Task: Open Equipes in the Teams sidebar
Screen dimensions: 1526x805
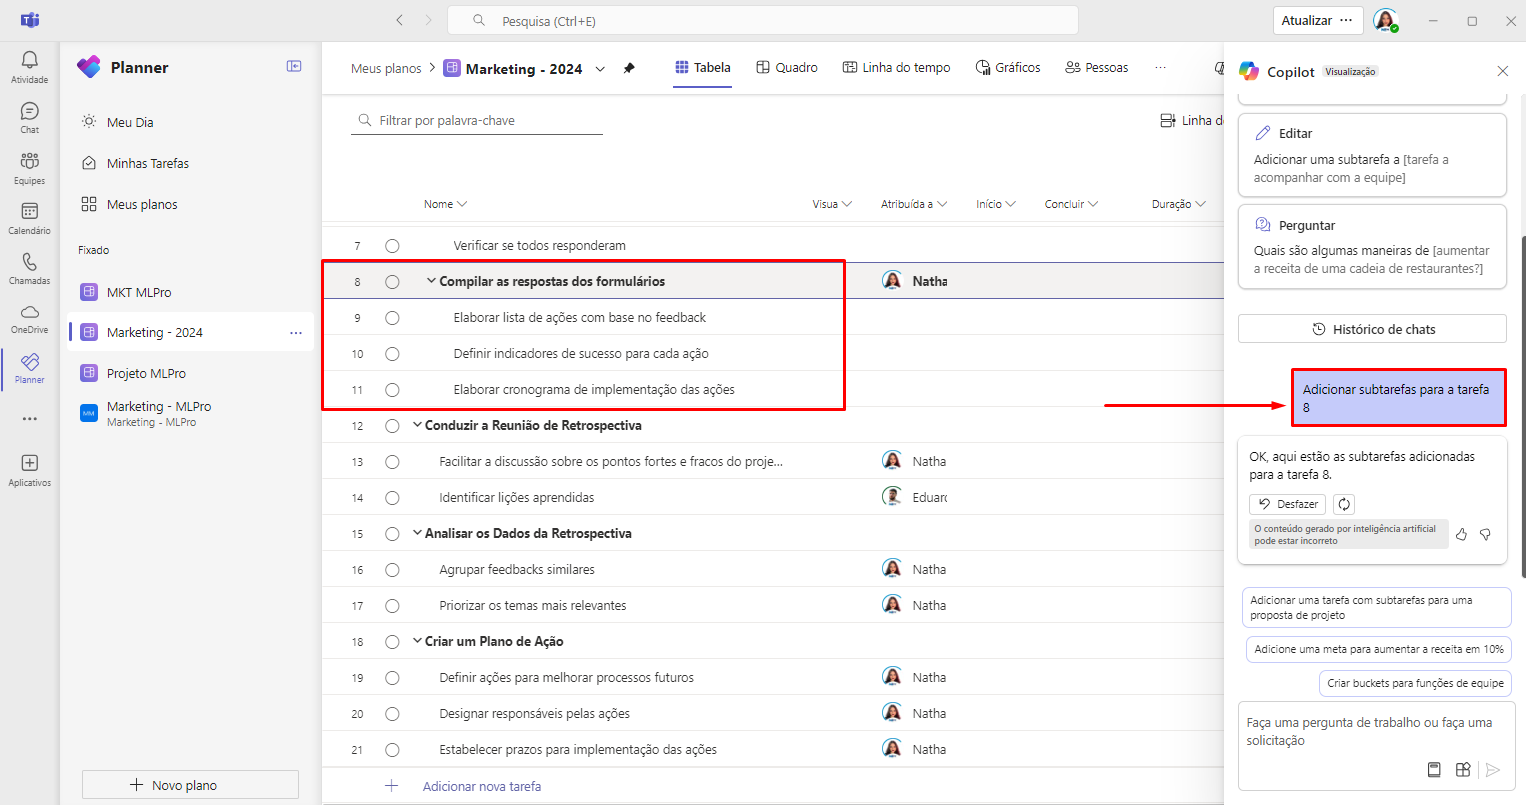Action: click(29, 168)
